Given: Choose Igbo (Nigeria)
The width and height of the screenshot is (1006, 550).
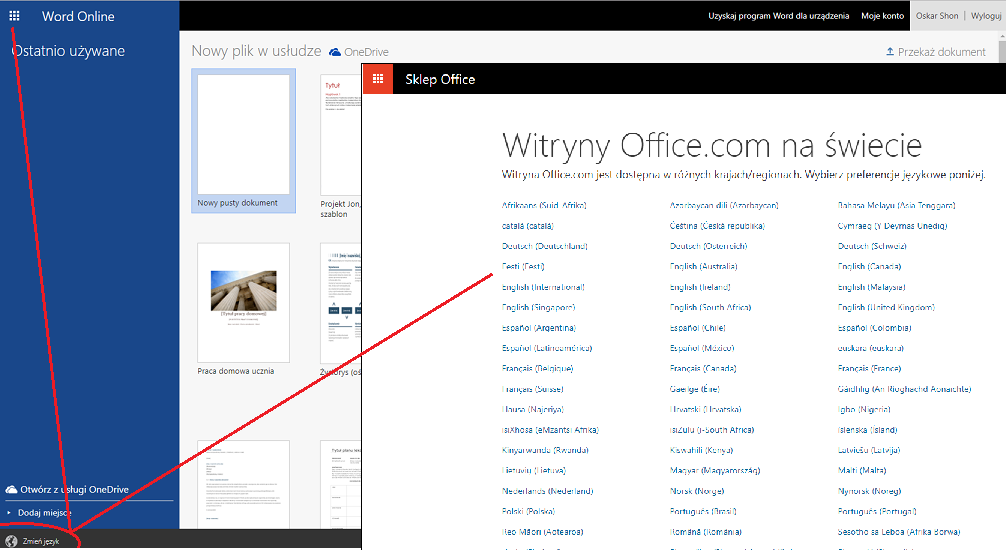Looking at the screenshot, I should tap(864, 409).
